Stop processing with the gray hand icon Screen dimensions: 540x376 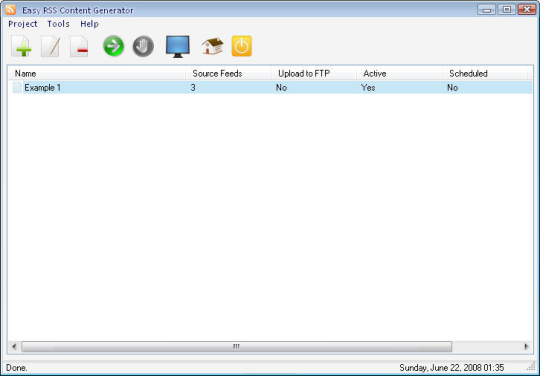click(143, 46)
